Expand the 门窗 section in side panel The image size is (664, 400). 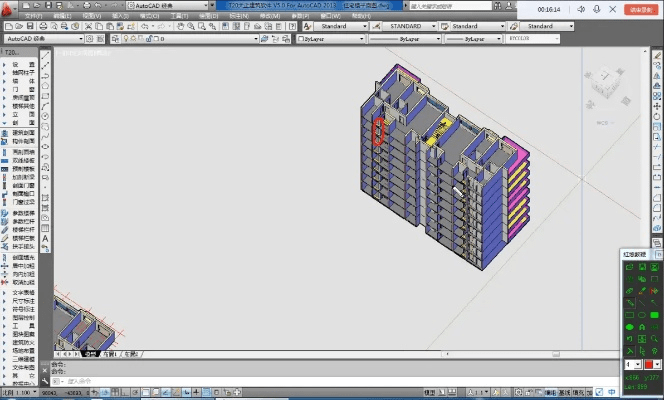point(24,89)
